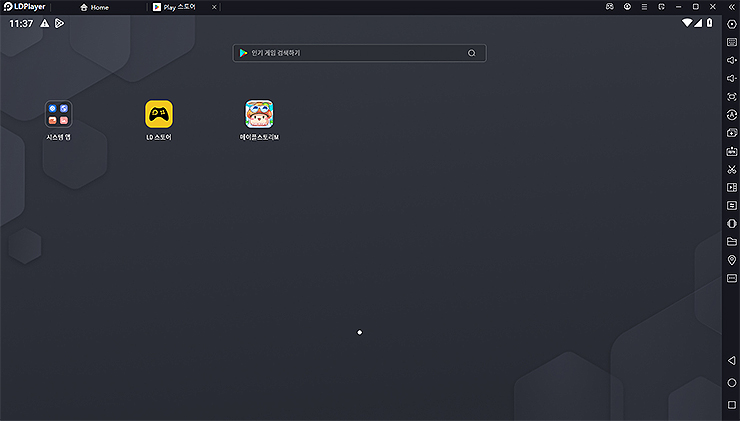
Task: Tap the Android back triangle button
Action: 732,361
